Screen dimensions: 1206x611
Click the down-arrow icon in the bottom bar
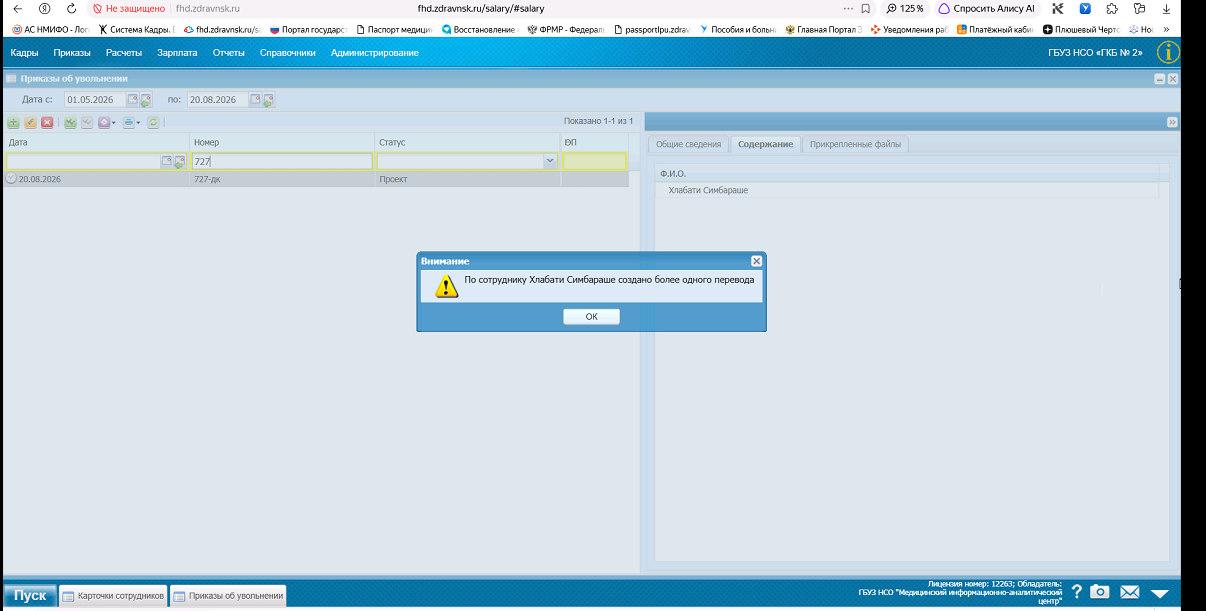click(1160, 593)
